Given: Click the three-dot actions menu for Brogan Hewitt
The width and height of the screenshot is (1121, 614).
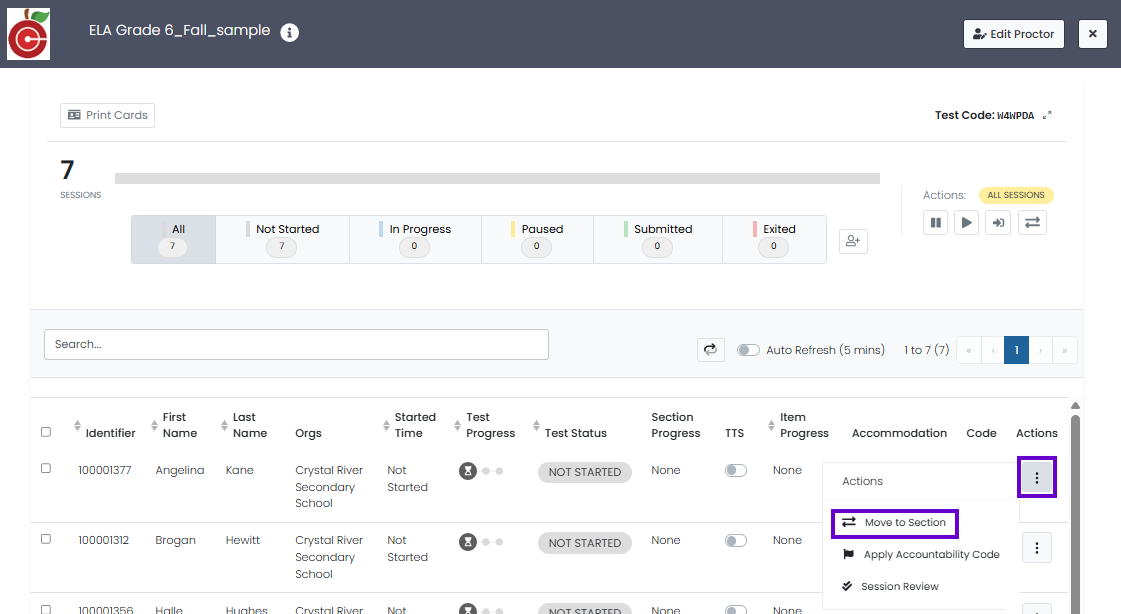Looking at the screenshot, I should 1037,548.
